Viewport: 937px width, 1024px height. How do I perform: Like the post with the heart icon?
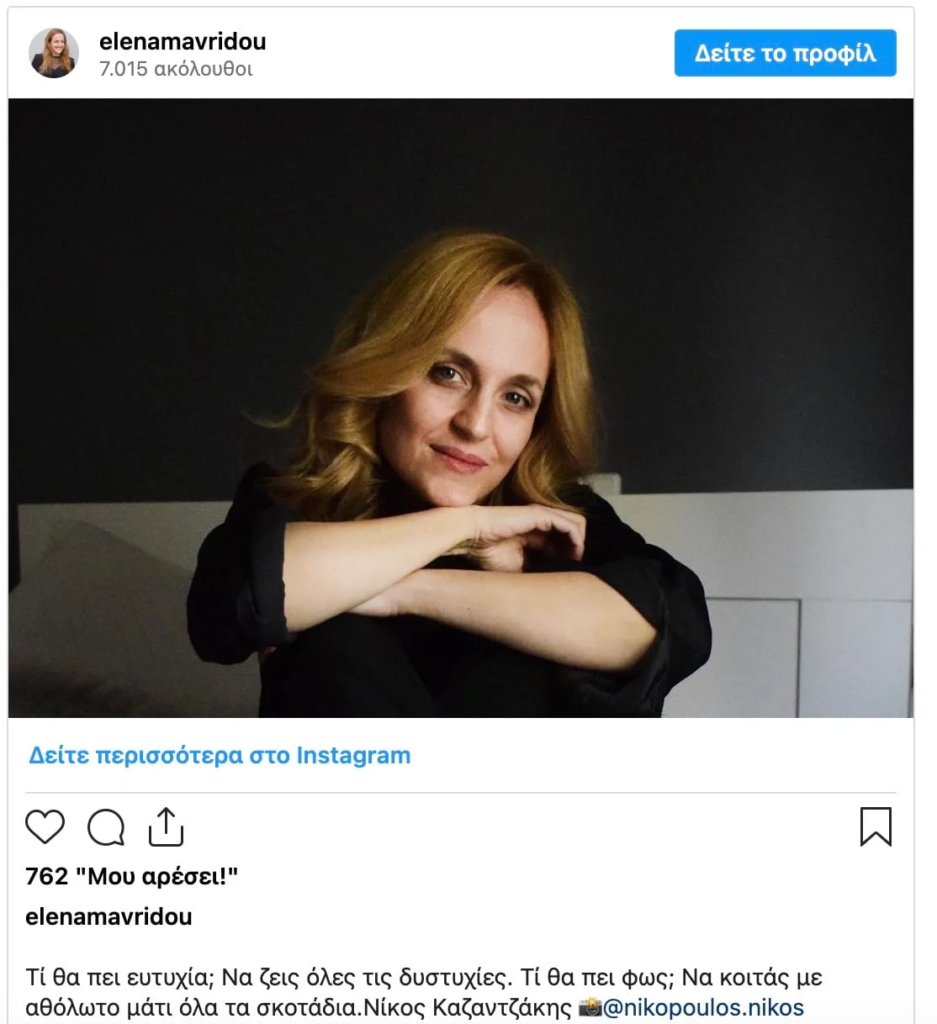(45, 827)
